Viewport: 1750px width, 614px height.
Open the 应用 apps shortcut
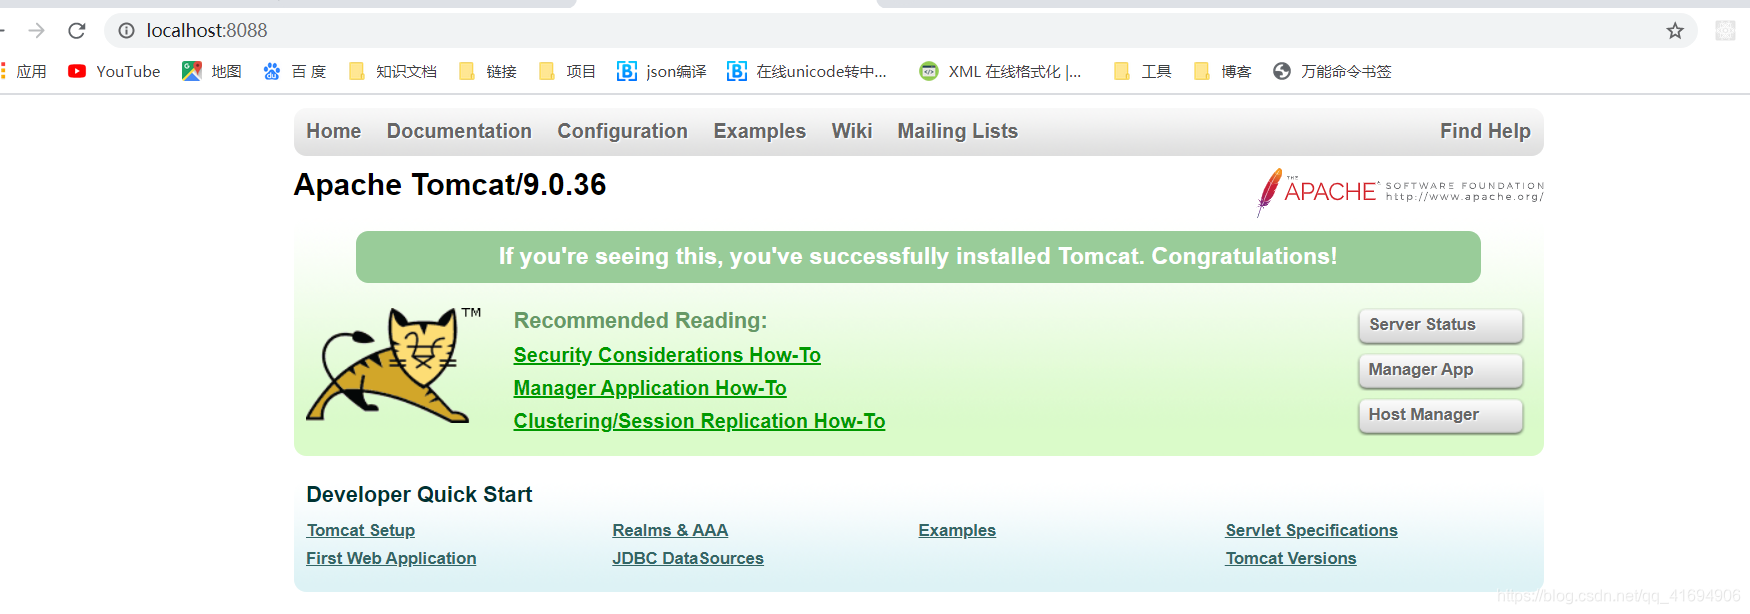(x=24, y=71)
